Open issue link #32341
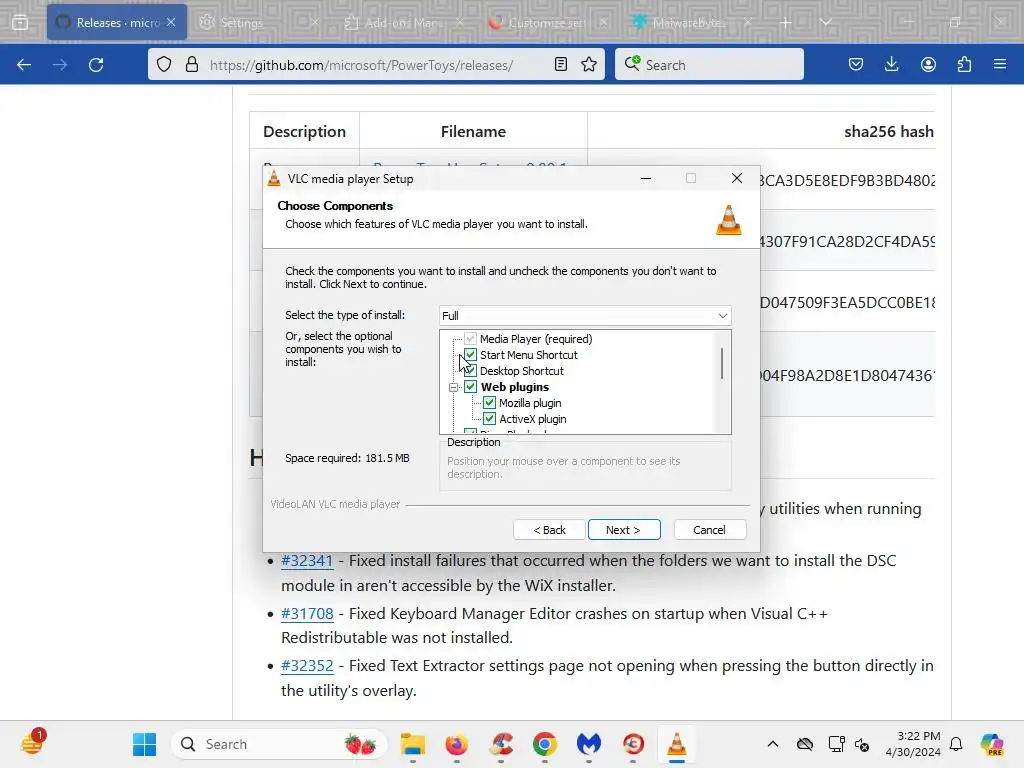Viewport: 1024px width, 768px height. [x=307, y=560]
